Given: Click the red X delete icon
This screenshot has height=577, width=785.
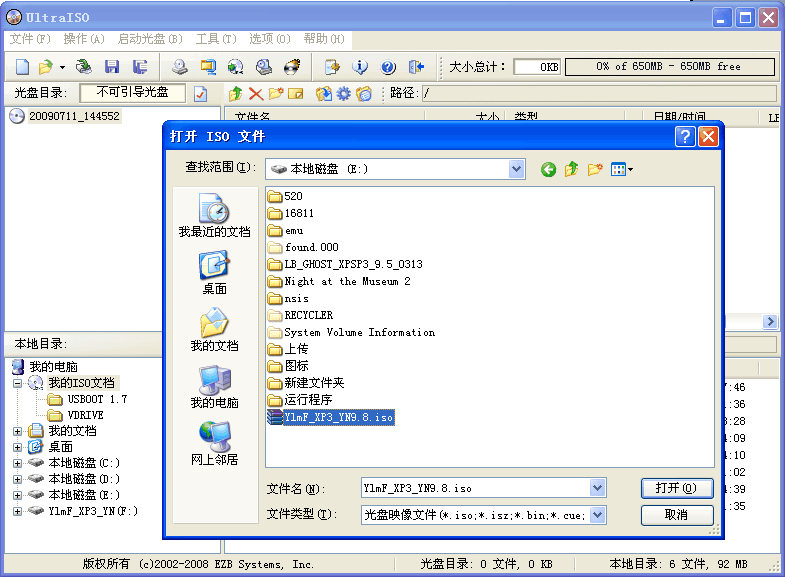Looking at the screenshot, I should point(256,94).
